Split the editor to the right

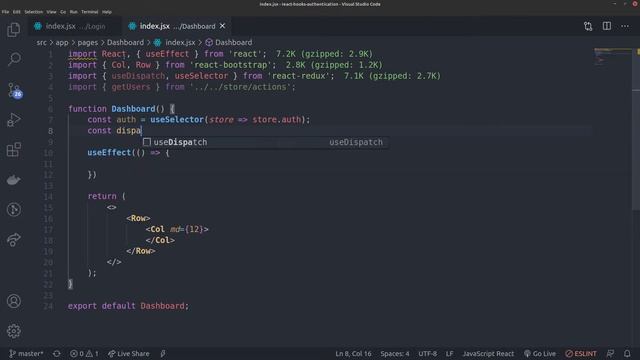click(607, 26)
